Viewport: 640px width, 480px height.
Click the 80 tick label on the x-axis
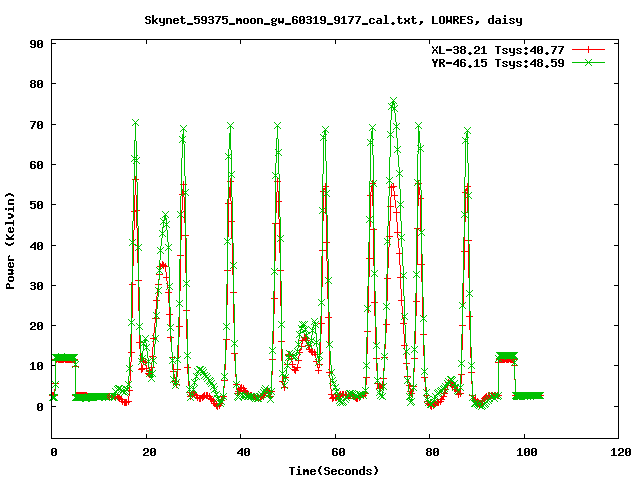pyautogui.click(x=431, y=452)
